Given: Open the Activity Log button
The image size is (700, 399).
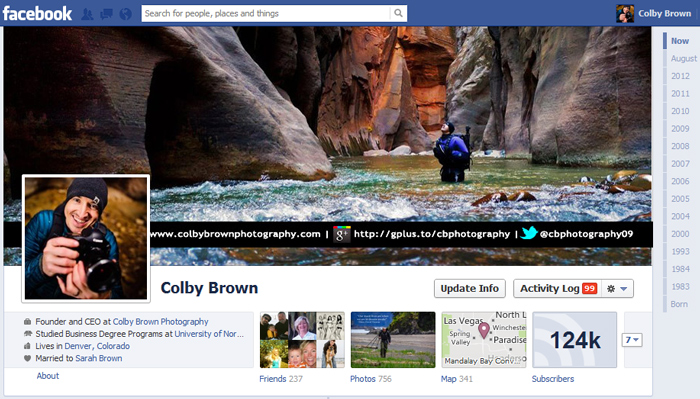Looking at the screenshot, I should (x=558, y=288).
